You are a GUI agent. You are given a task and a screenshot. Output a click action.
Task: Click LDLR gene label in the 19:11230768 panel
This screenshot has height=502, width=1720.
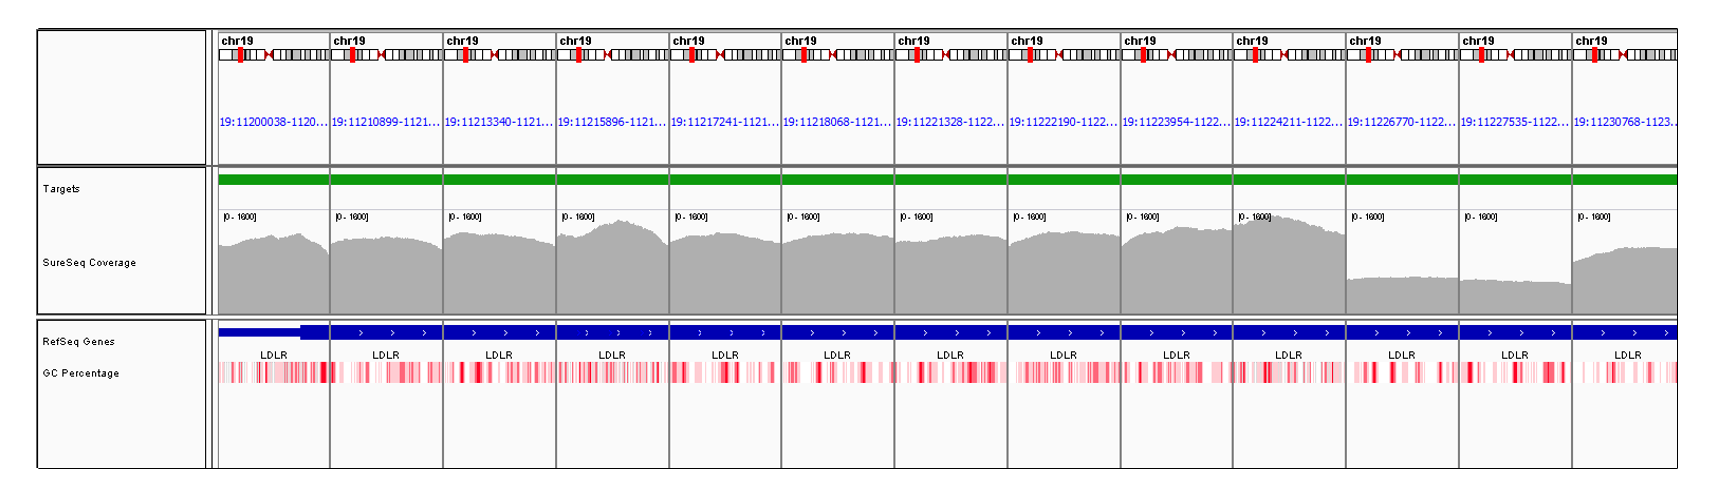(x=1627, y=355)
